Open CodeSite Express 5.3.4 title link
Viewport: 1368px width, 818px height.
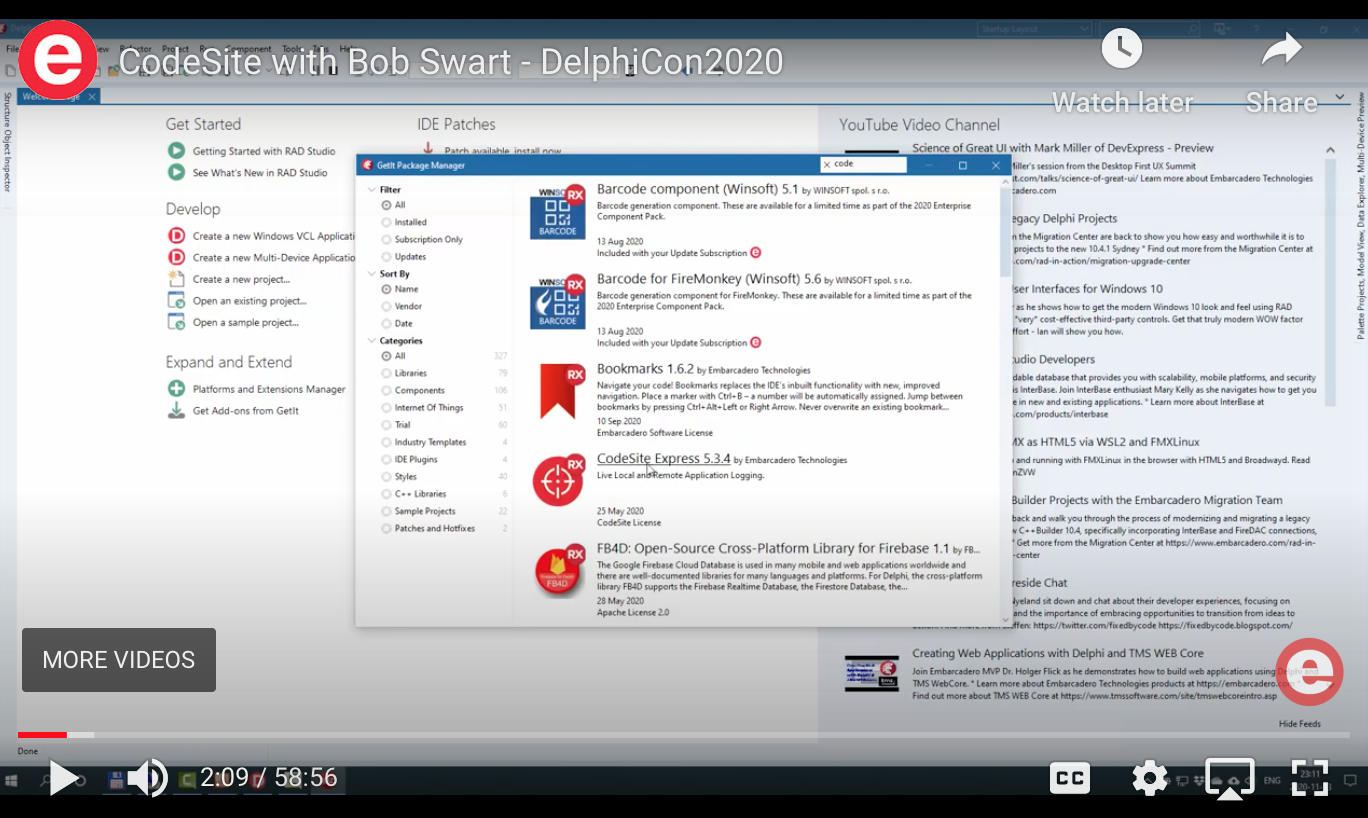(663, 459)
